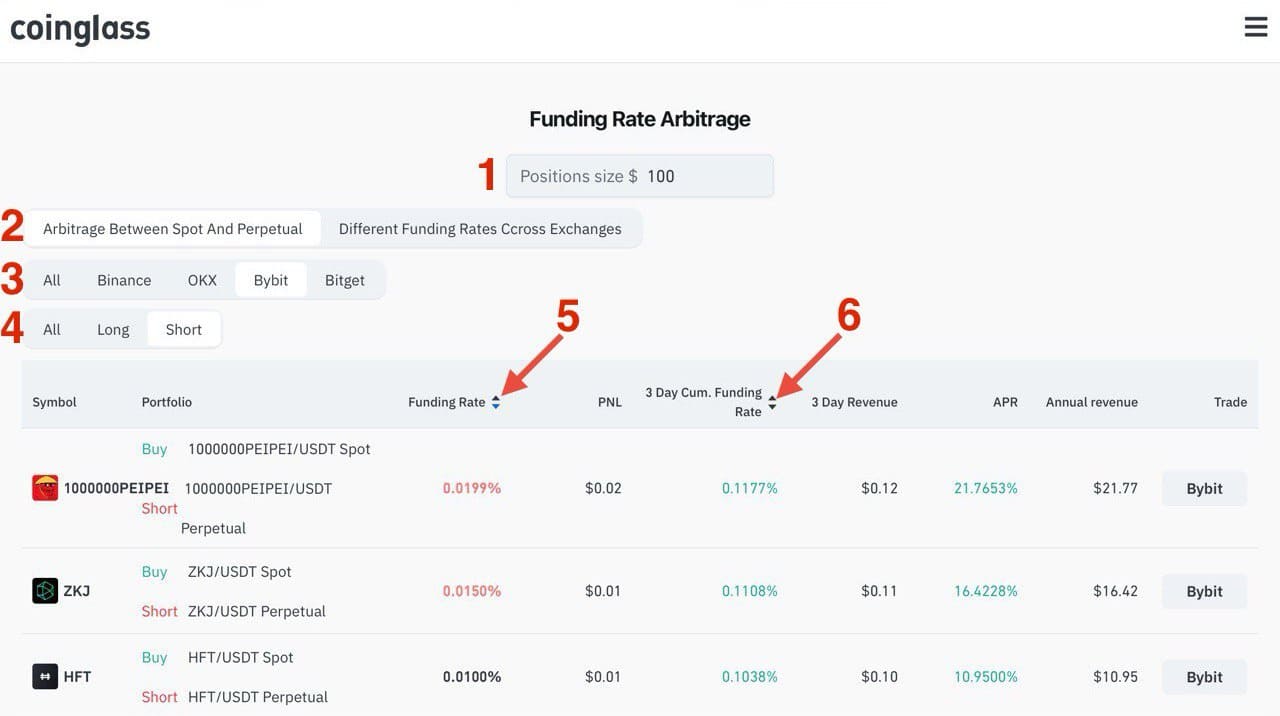
Task: Click the Portfolio column header
Action: pos(167,402)
